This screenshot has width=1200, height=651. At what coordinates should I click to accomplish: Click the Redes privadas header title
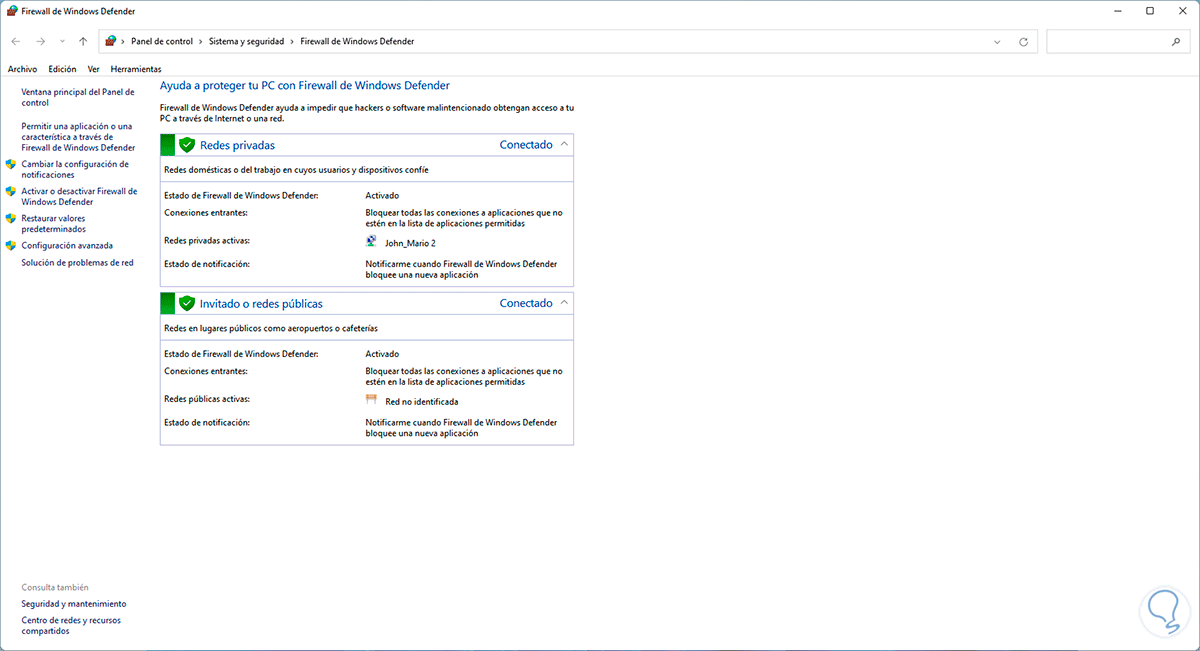point(237,145)
